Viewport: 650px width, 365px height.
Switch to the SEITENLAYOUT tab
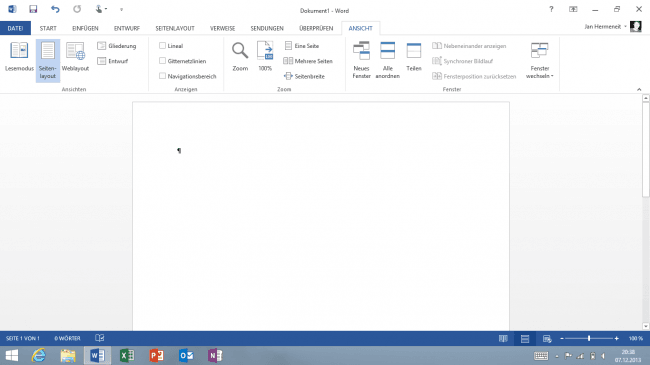point(175,28)
